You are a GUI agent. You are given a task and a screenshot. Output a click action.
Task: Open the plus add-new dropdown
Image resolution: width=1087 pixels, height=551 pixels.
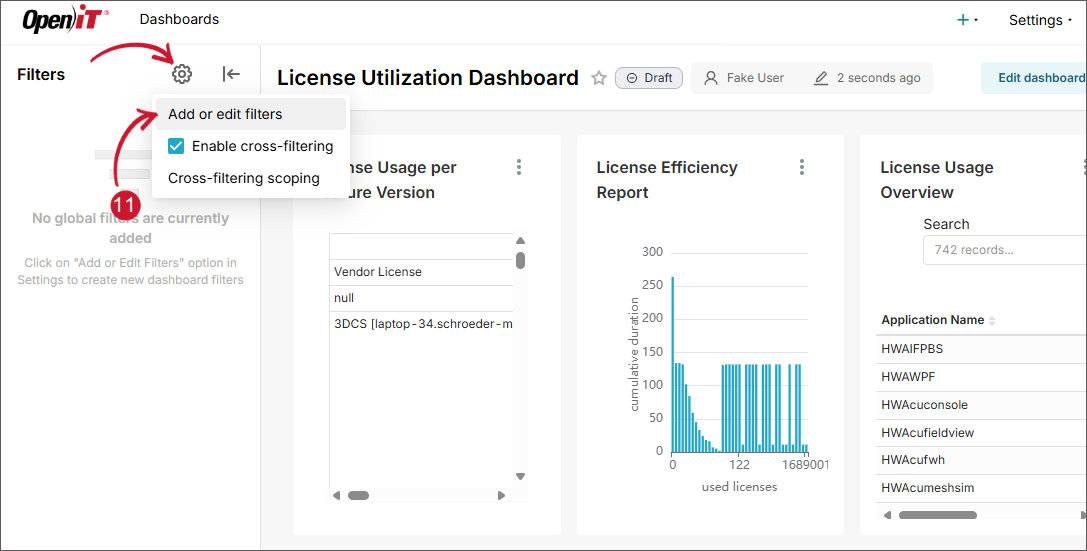(967, 20)
